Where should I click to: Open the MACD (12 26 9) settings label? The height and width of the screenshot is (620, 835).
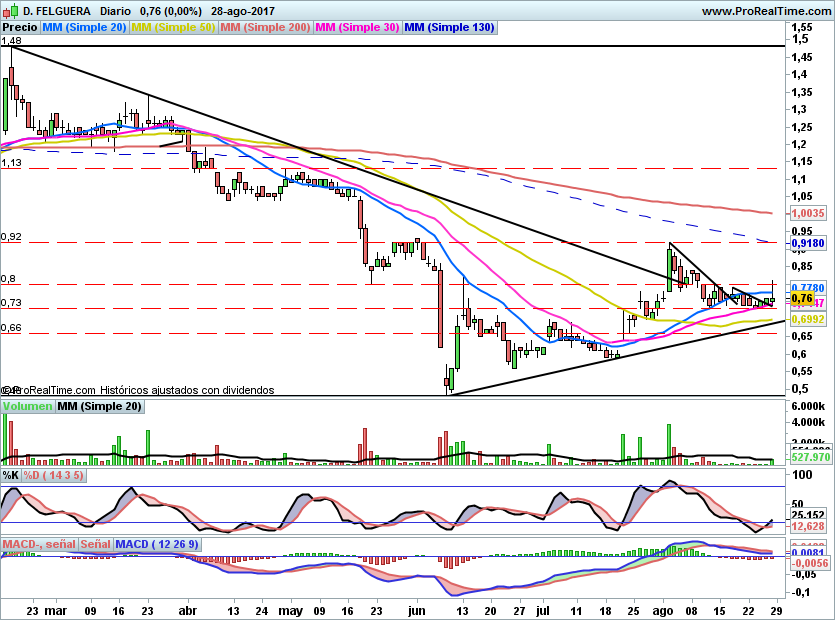click(x=158, y=544)
